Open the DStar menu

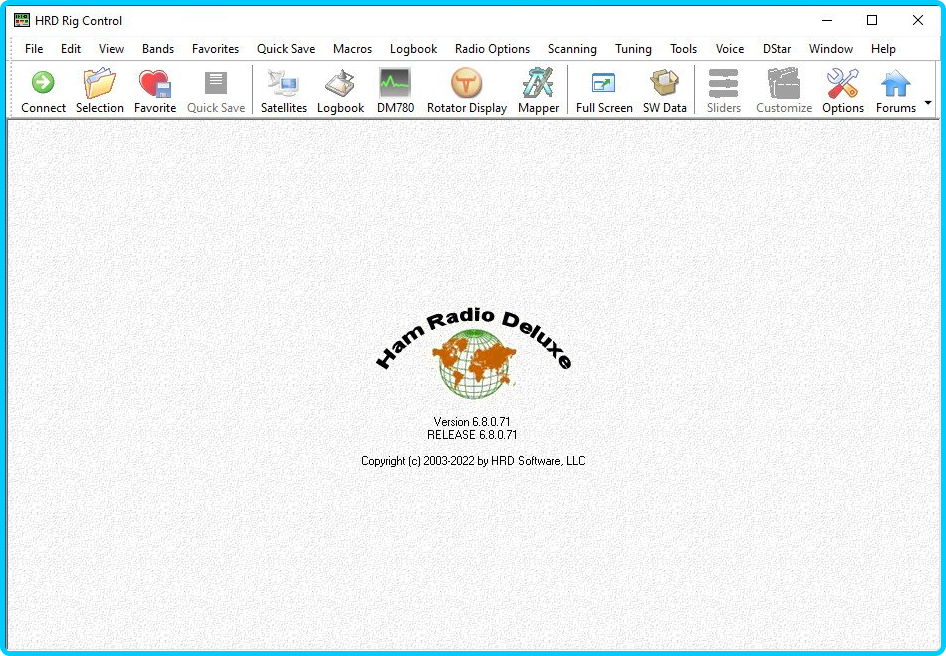(x=777, y=49)
